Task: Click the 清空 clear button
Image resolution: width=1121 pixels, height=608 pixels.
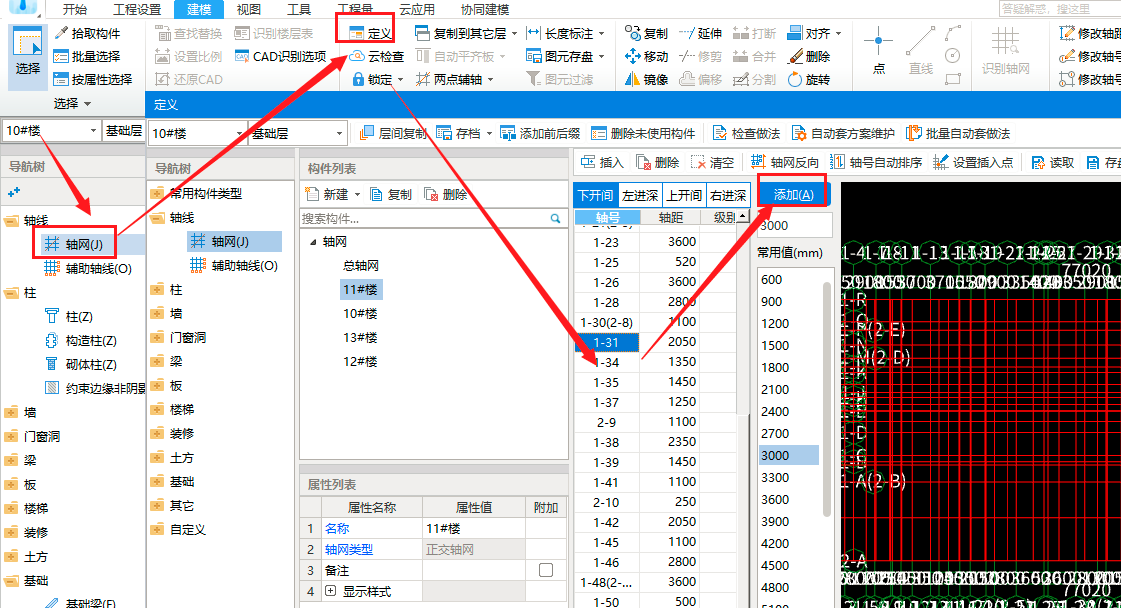Action: (x=712, y=162)
